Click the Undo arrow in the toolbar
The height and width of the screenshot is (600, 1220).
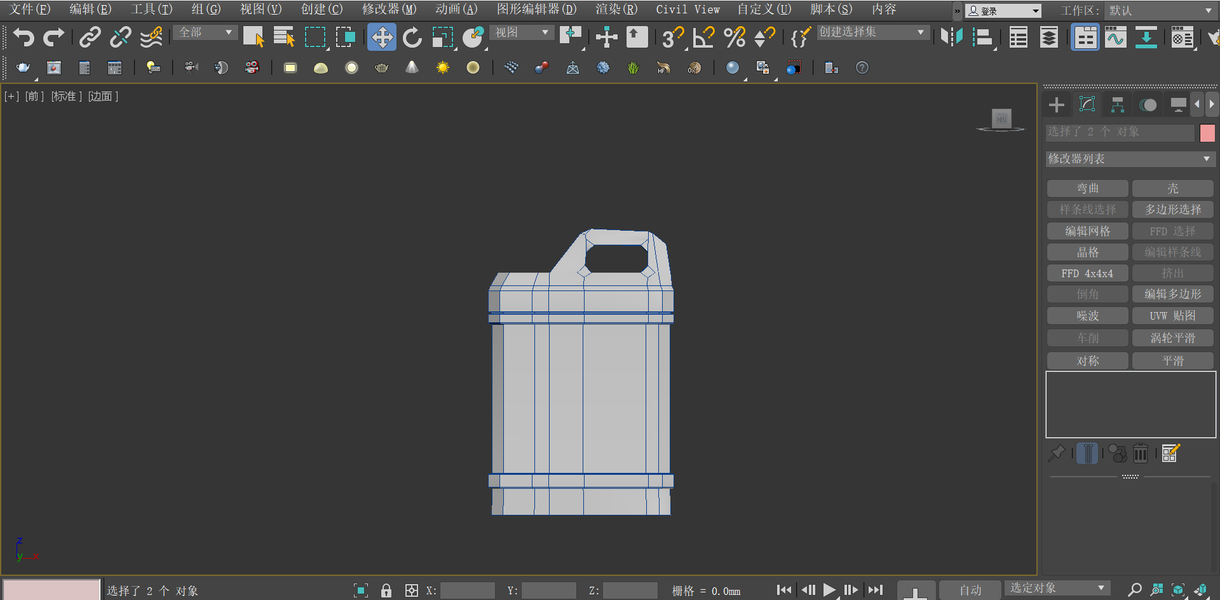tap(23, 38)
